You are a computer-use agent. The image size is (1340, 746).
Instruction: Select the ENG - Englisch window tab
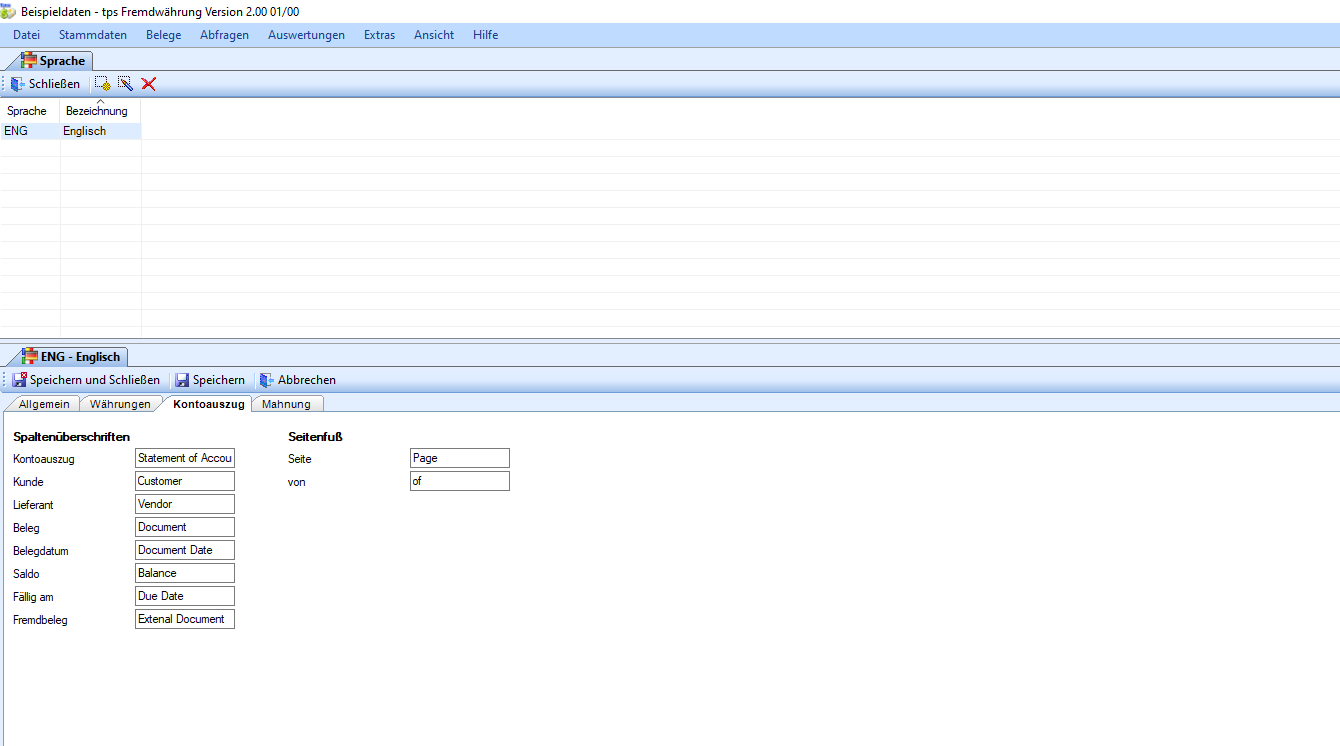point(71,357)
